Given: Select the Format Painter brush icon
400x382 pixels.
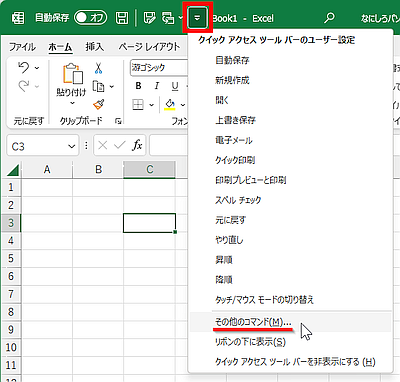Looking at the screenshot, I should [99, 104].
